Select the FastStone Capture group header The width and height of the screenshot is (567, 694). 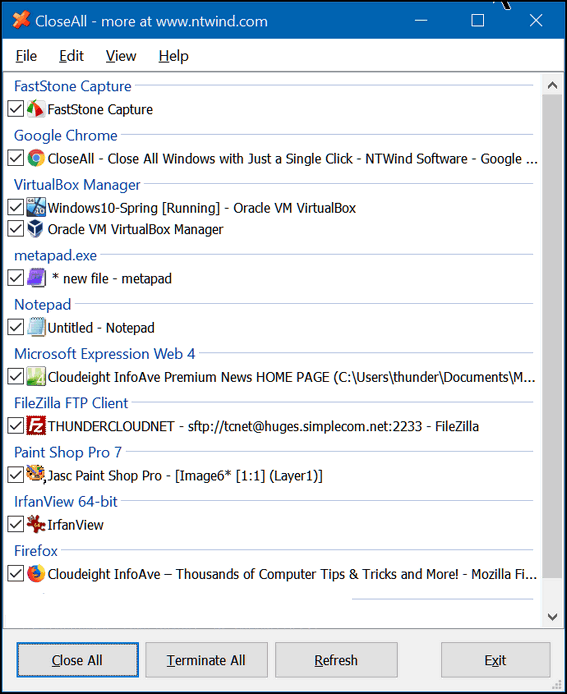pyautogui.click(x=73, y=86)
